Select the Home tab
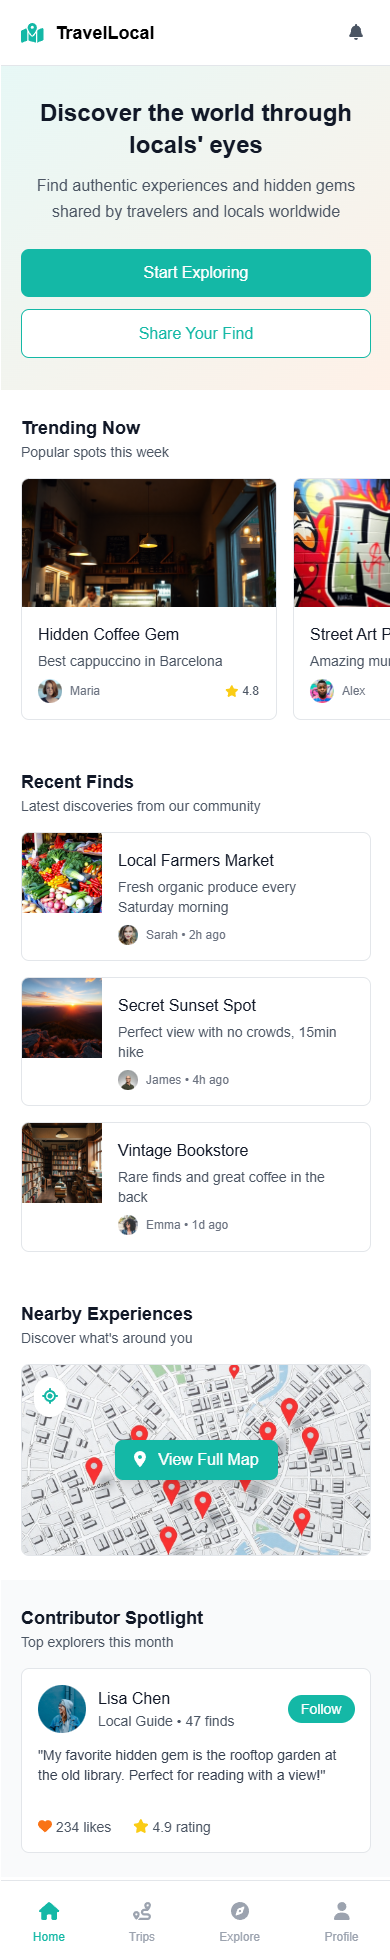The width and height of the screenshot is (390, 1960). 49,1921
